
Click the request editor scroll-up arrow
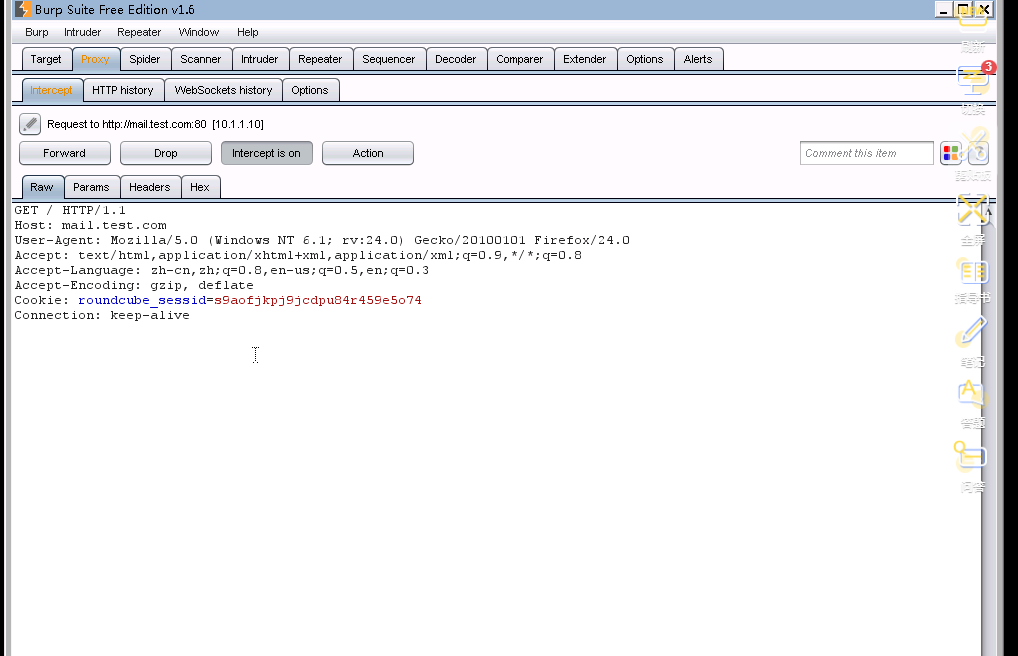988,212
